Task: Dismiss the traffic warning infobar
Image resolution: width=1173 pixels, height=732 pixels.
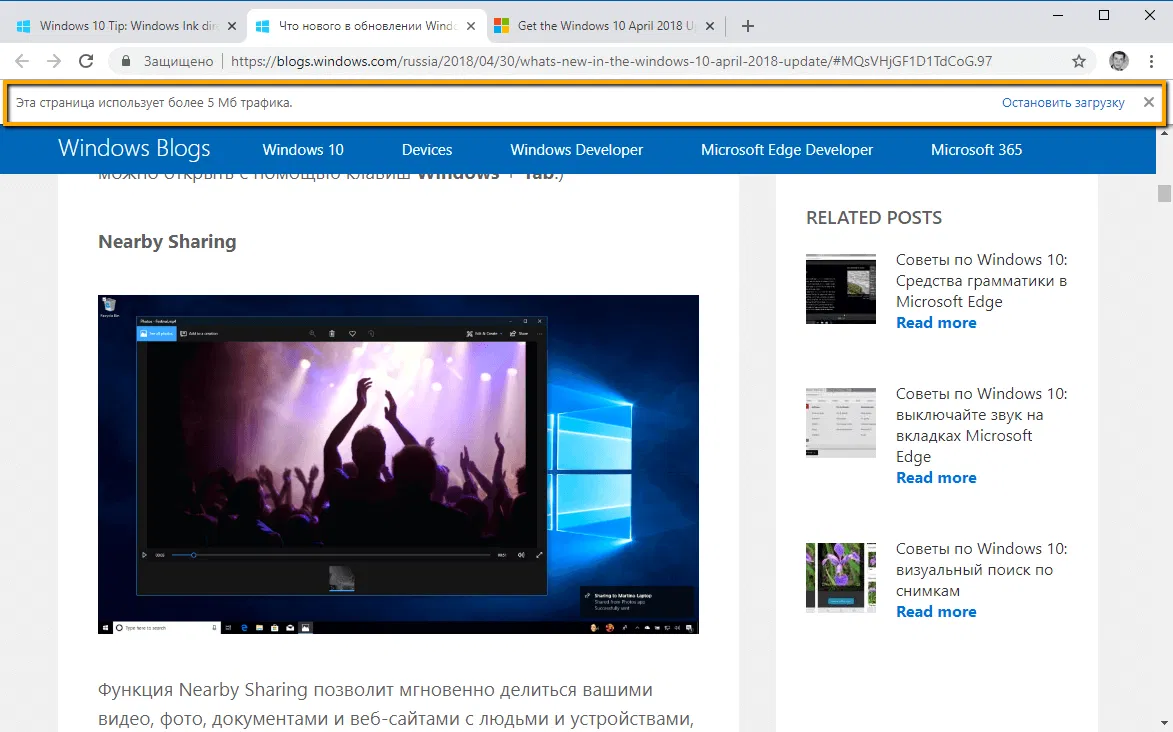Action: pyautogui.click(x=1149, y=102)
